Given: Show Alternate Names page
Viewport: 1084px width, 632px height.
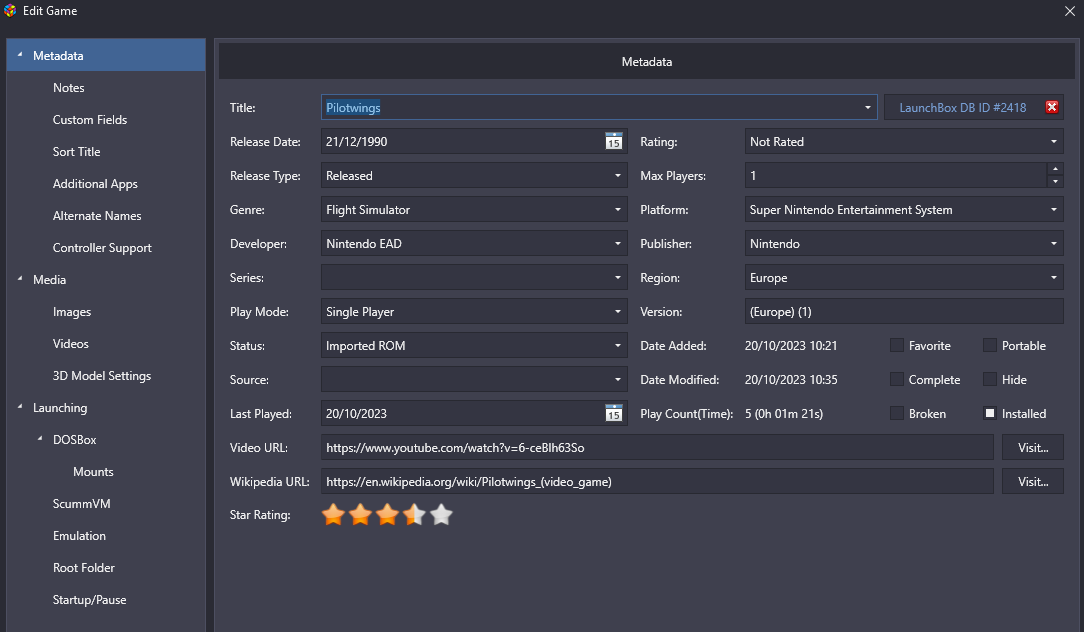Looking at the screenshot, I should coord(97,216).
